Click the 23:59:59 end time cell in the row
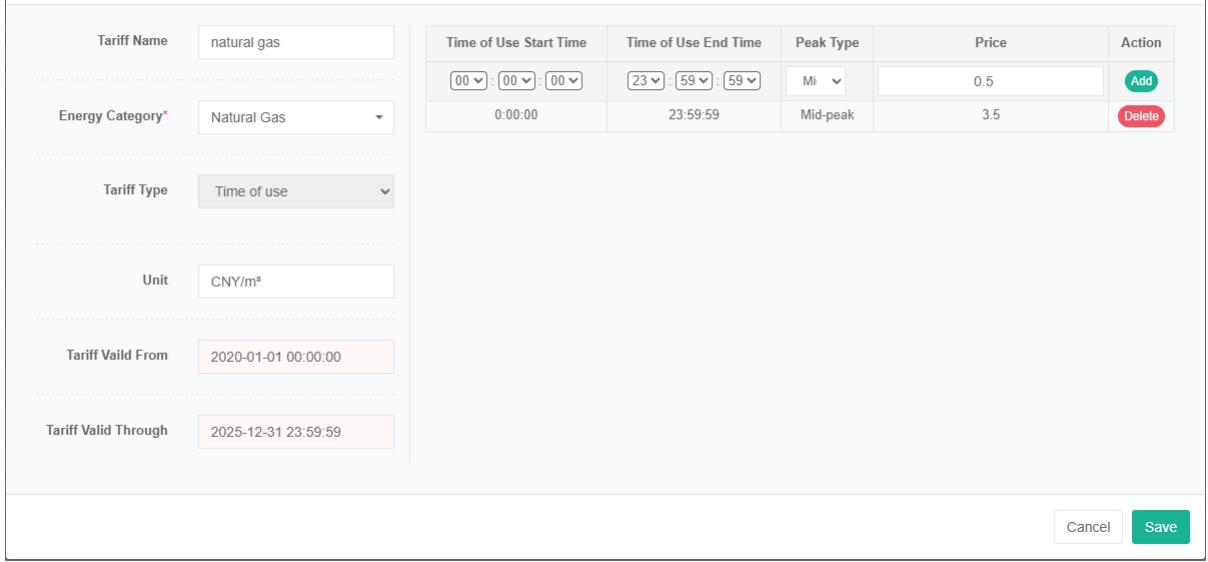Viewport: 1208px width, 562px height. 693,116
